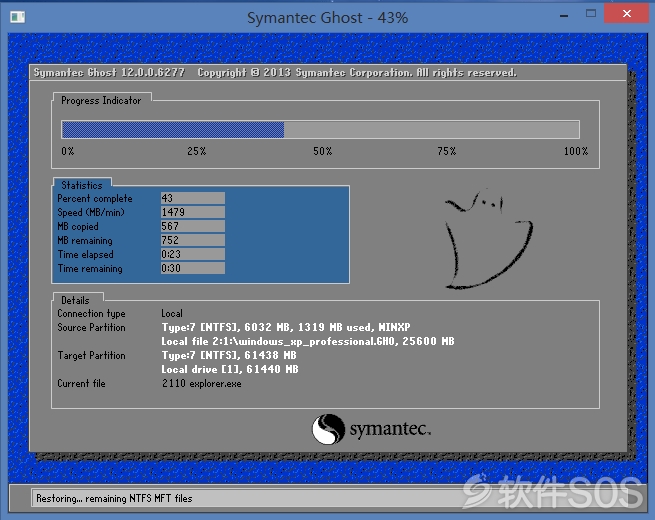Click the 0% progress label
Image resolution: width=655 pixels, height=520 pixels.
68,151
